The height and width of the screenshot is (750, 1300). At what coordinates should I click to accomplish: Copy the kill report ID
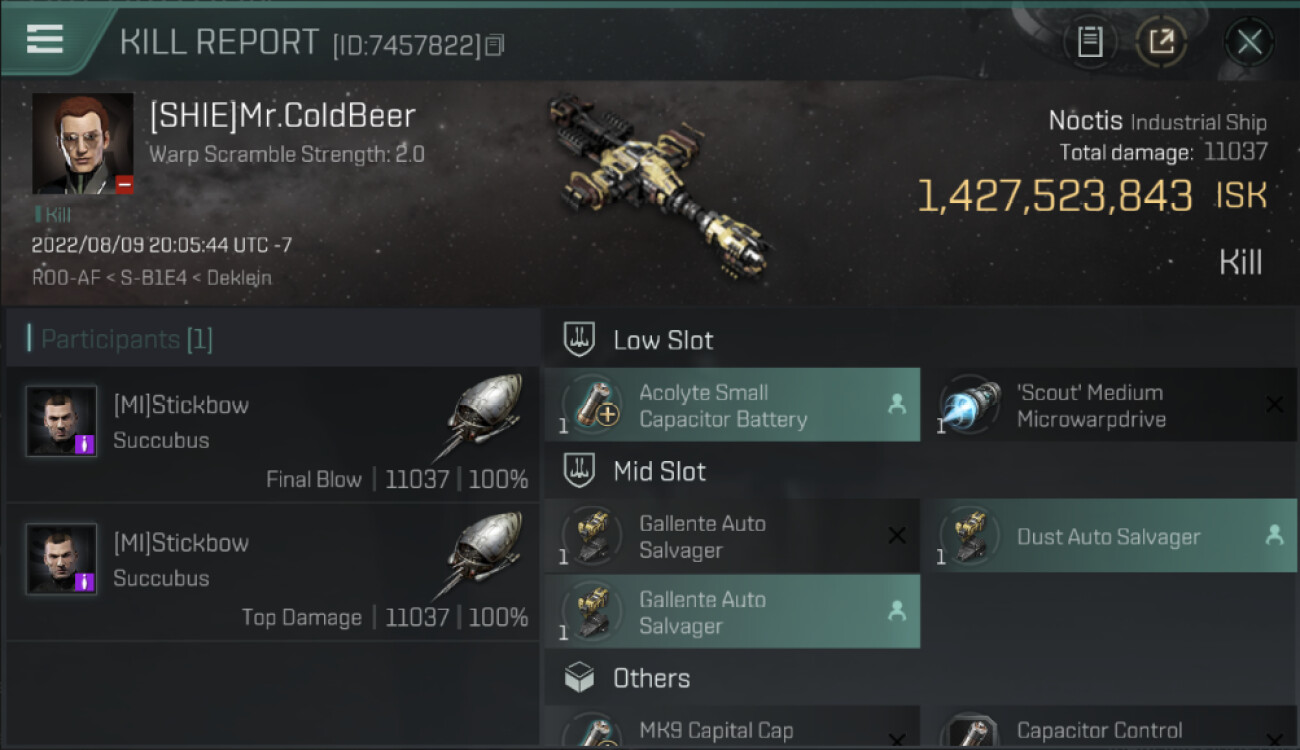(495, 45)
